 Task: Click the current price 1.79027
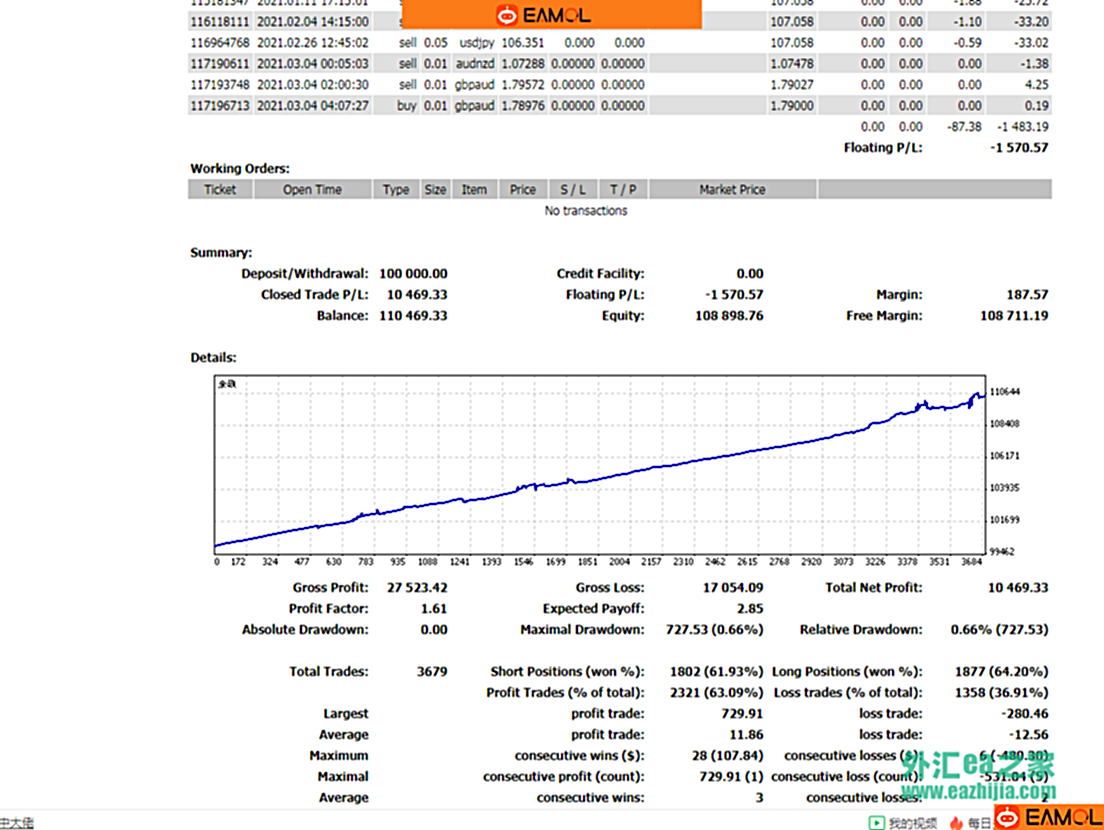[x=792, y=85]
